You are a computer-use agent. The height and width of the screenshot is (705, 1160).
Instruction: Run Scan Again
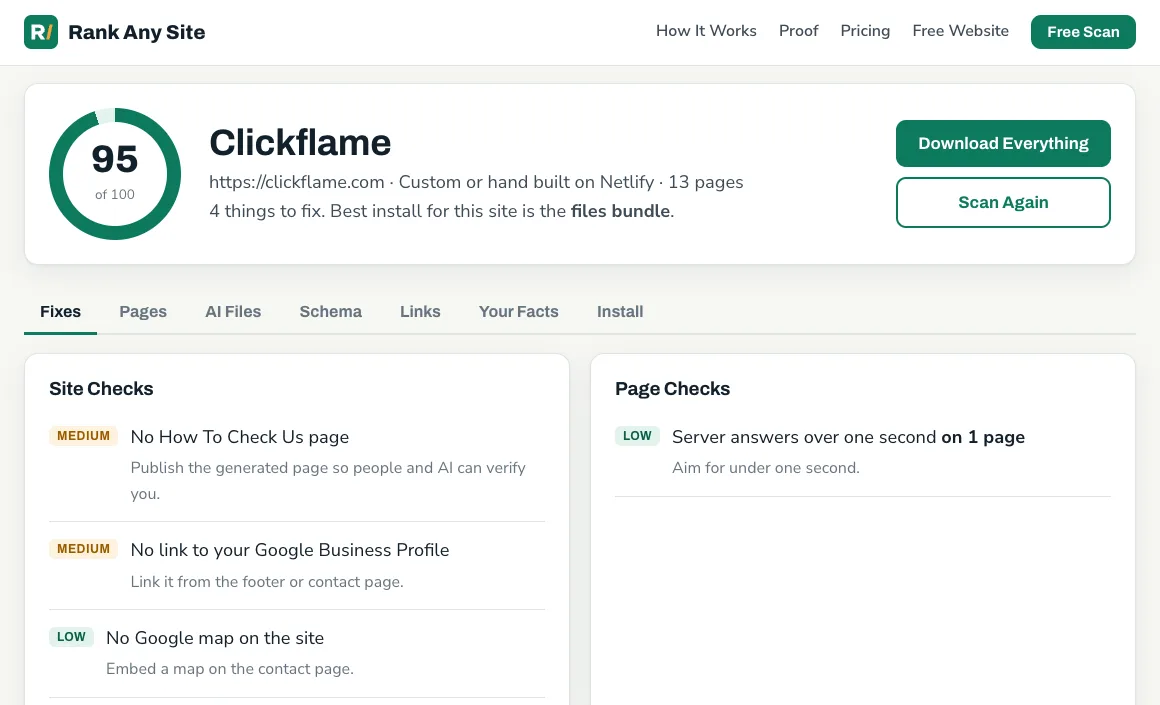click(1003, 202)
